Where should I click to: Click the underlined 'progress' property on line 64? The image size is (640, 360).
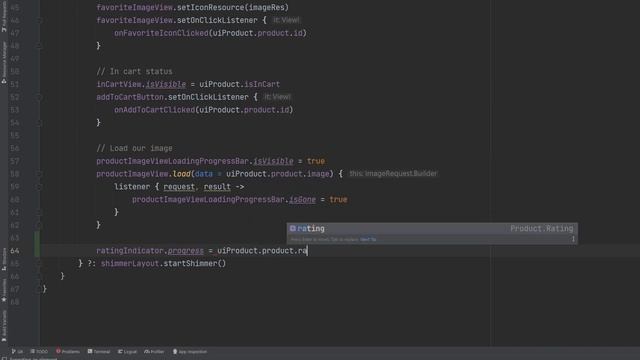185,251
